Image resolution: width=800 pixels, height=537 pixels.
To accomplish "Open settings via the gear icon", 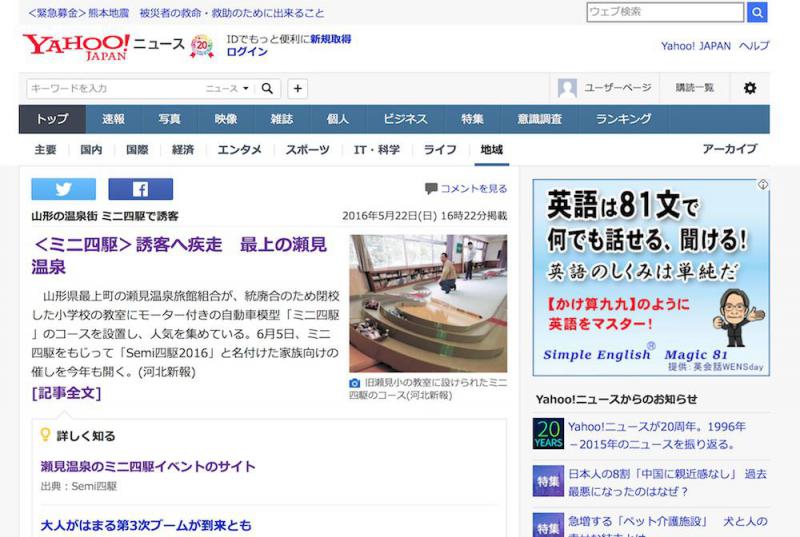I will point(750,88).
